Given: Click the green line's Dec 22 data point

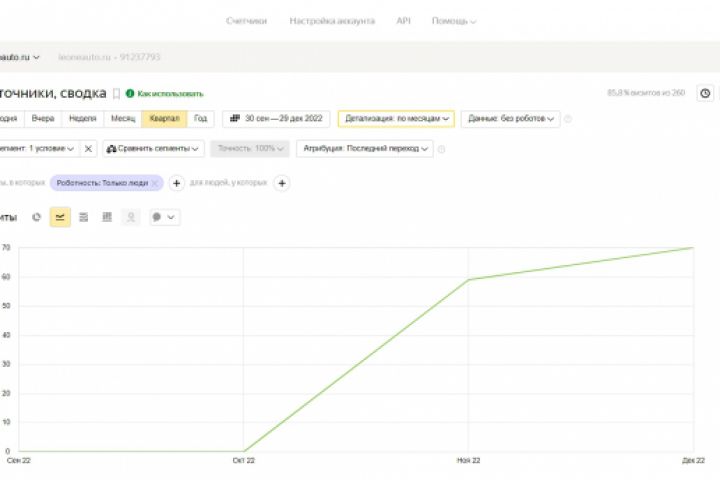Looking at the screenshot, I should [x=693, y=248].
